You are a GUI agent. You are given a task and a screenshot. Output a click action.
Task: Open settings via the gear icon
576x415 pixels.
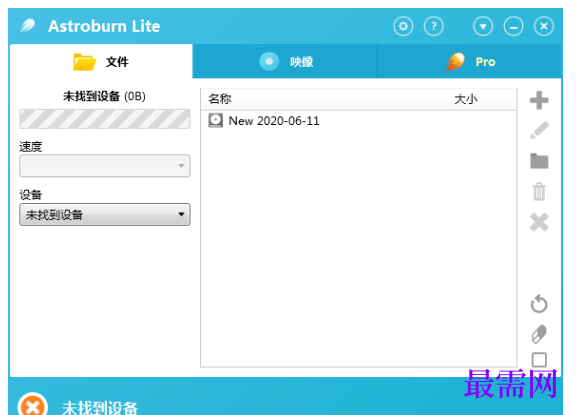403,26
